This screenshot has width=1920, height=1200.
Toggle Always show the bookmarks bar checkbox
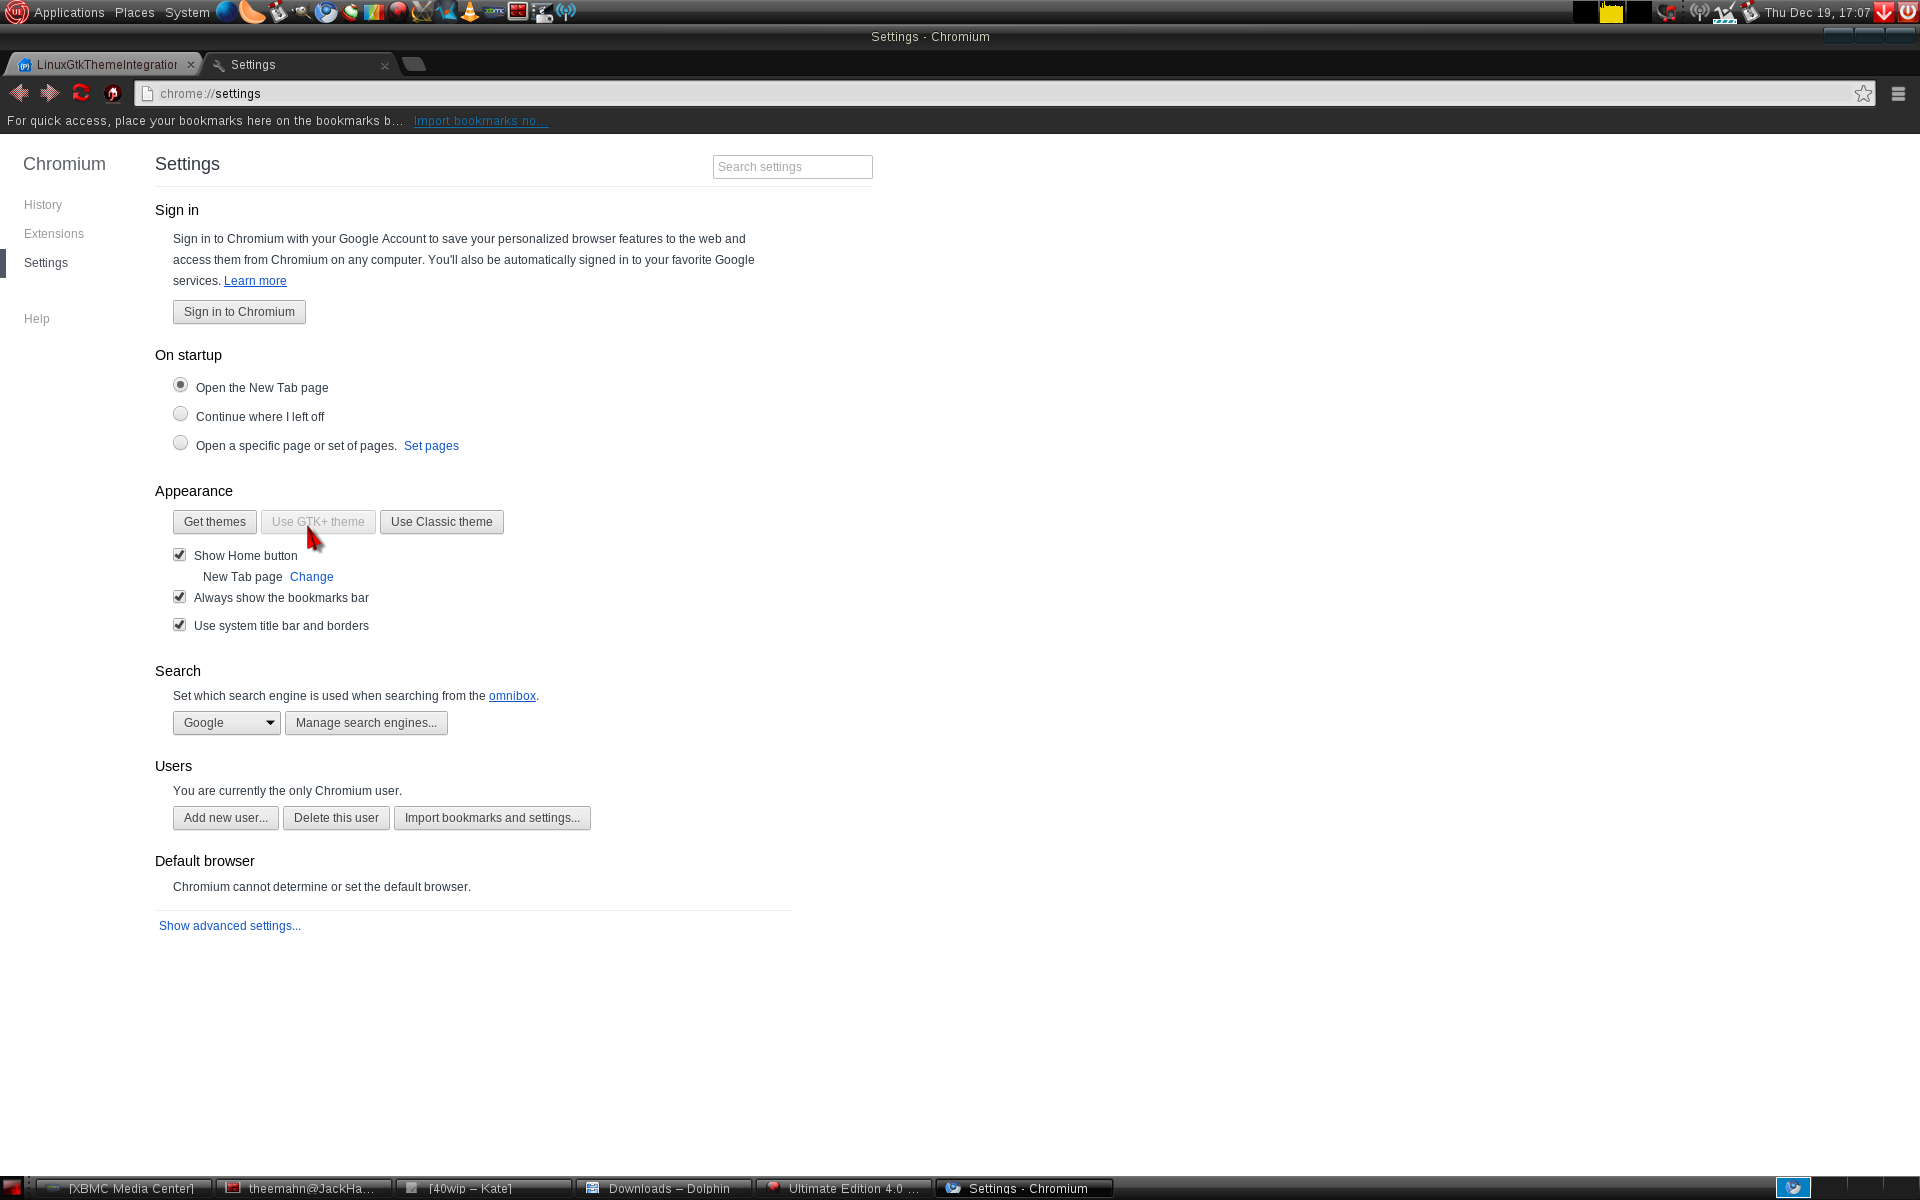[180, 597]
